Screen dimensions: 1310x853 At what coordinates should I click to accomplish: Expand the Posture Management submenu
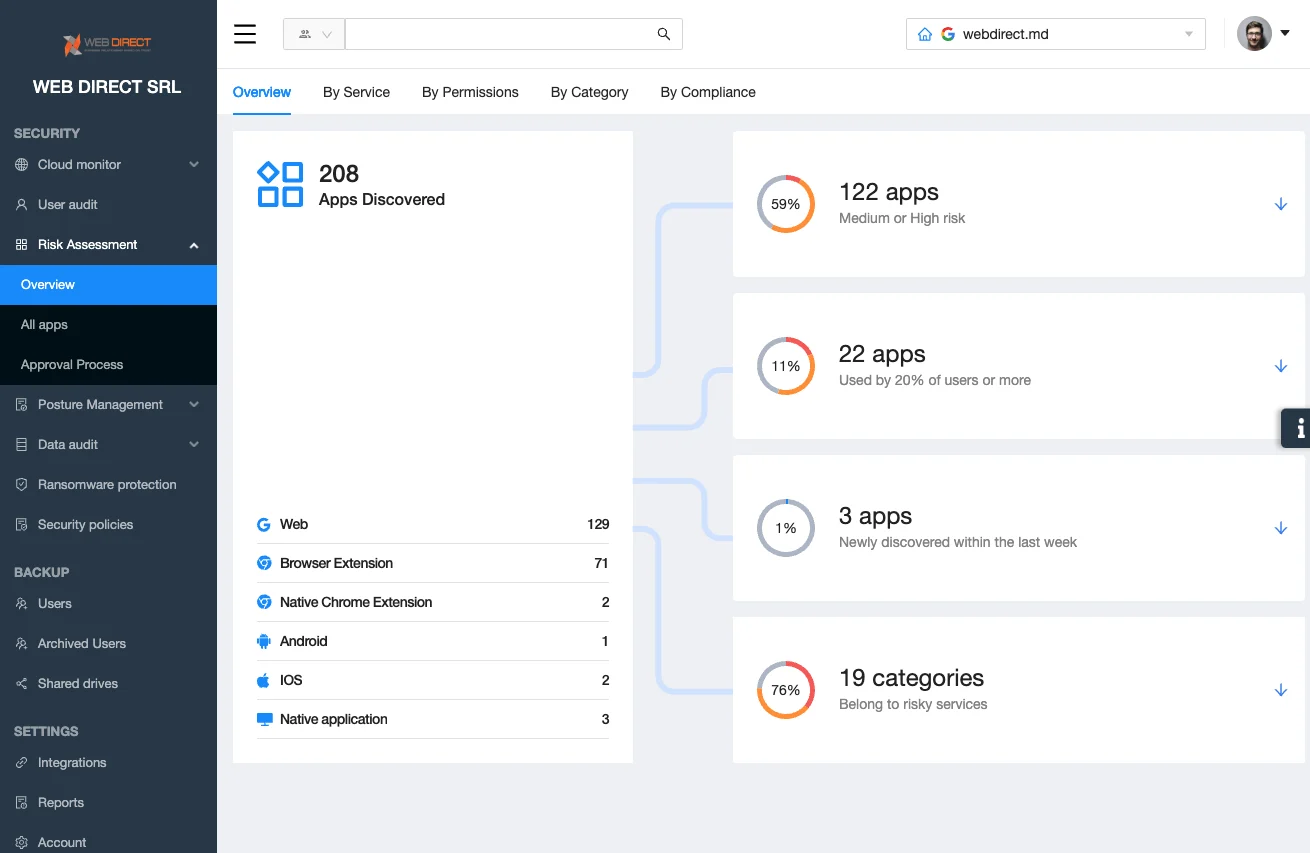(194, 405)
